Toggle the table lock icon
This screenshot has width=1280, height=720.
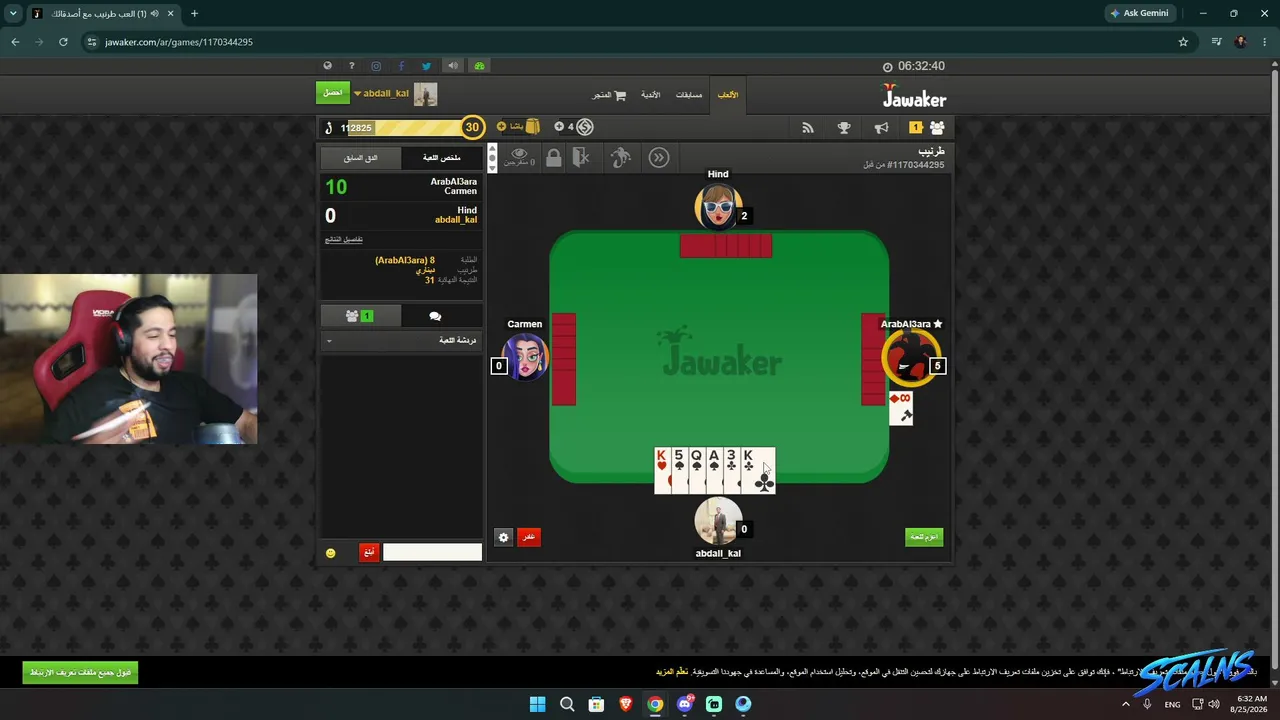click(x=553, y=157)
